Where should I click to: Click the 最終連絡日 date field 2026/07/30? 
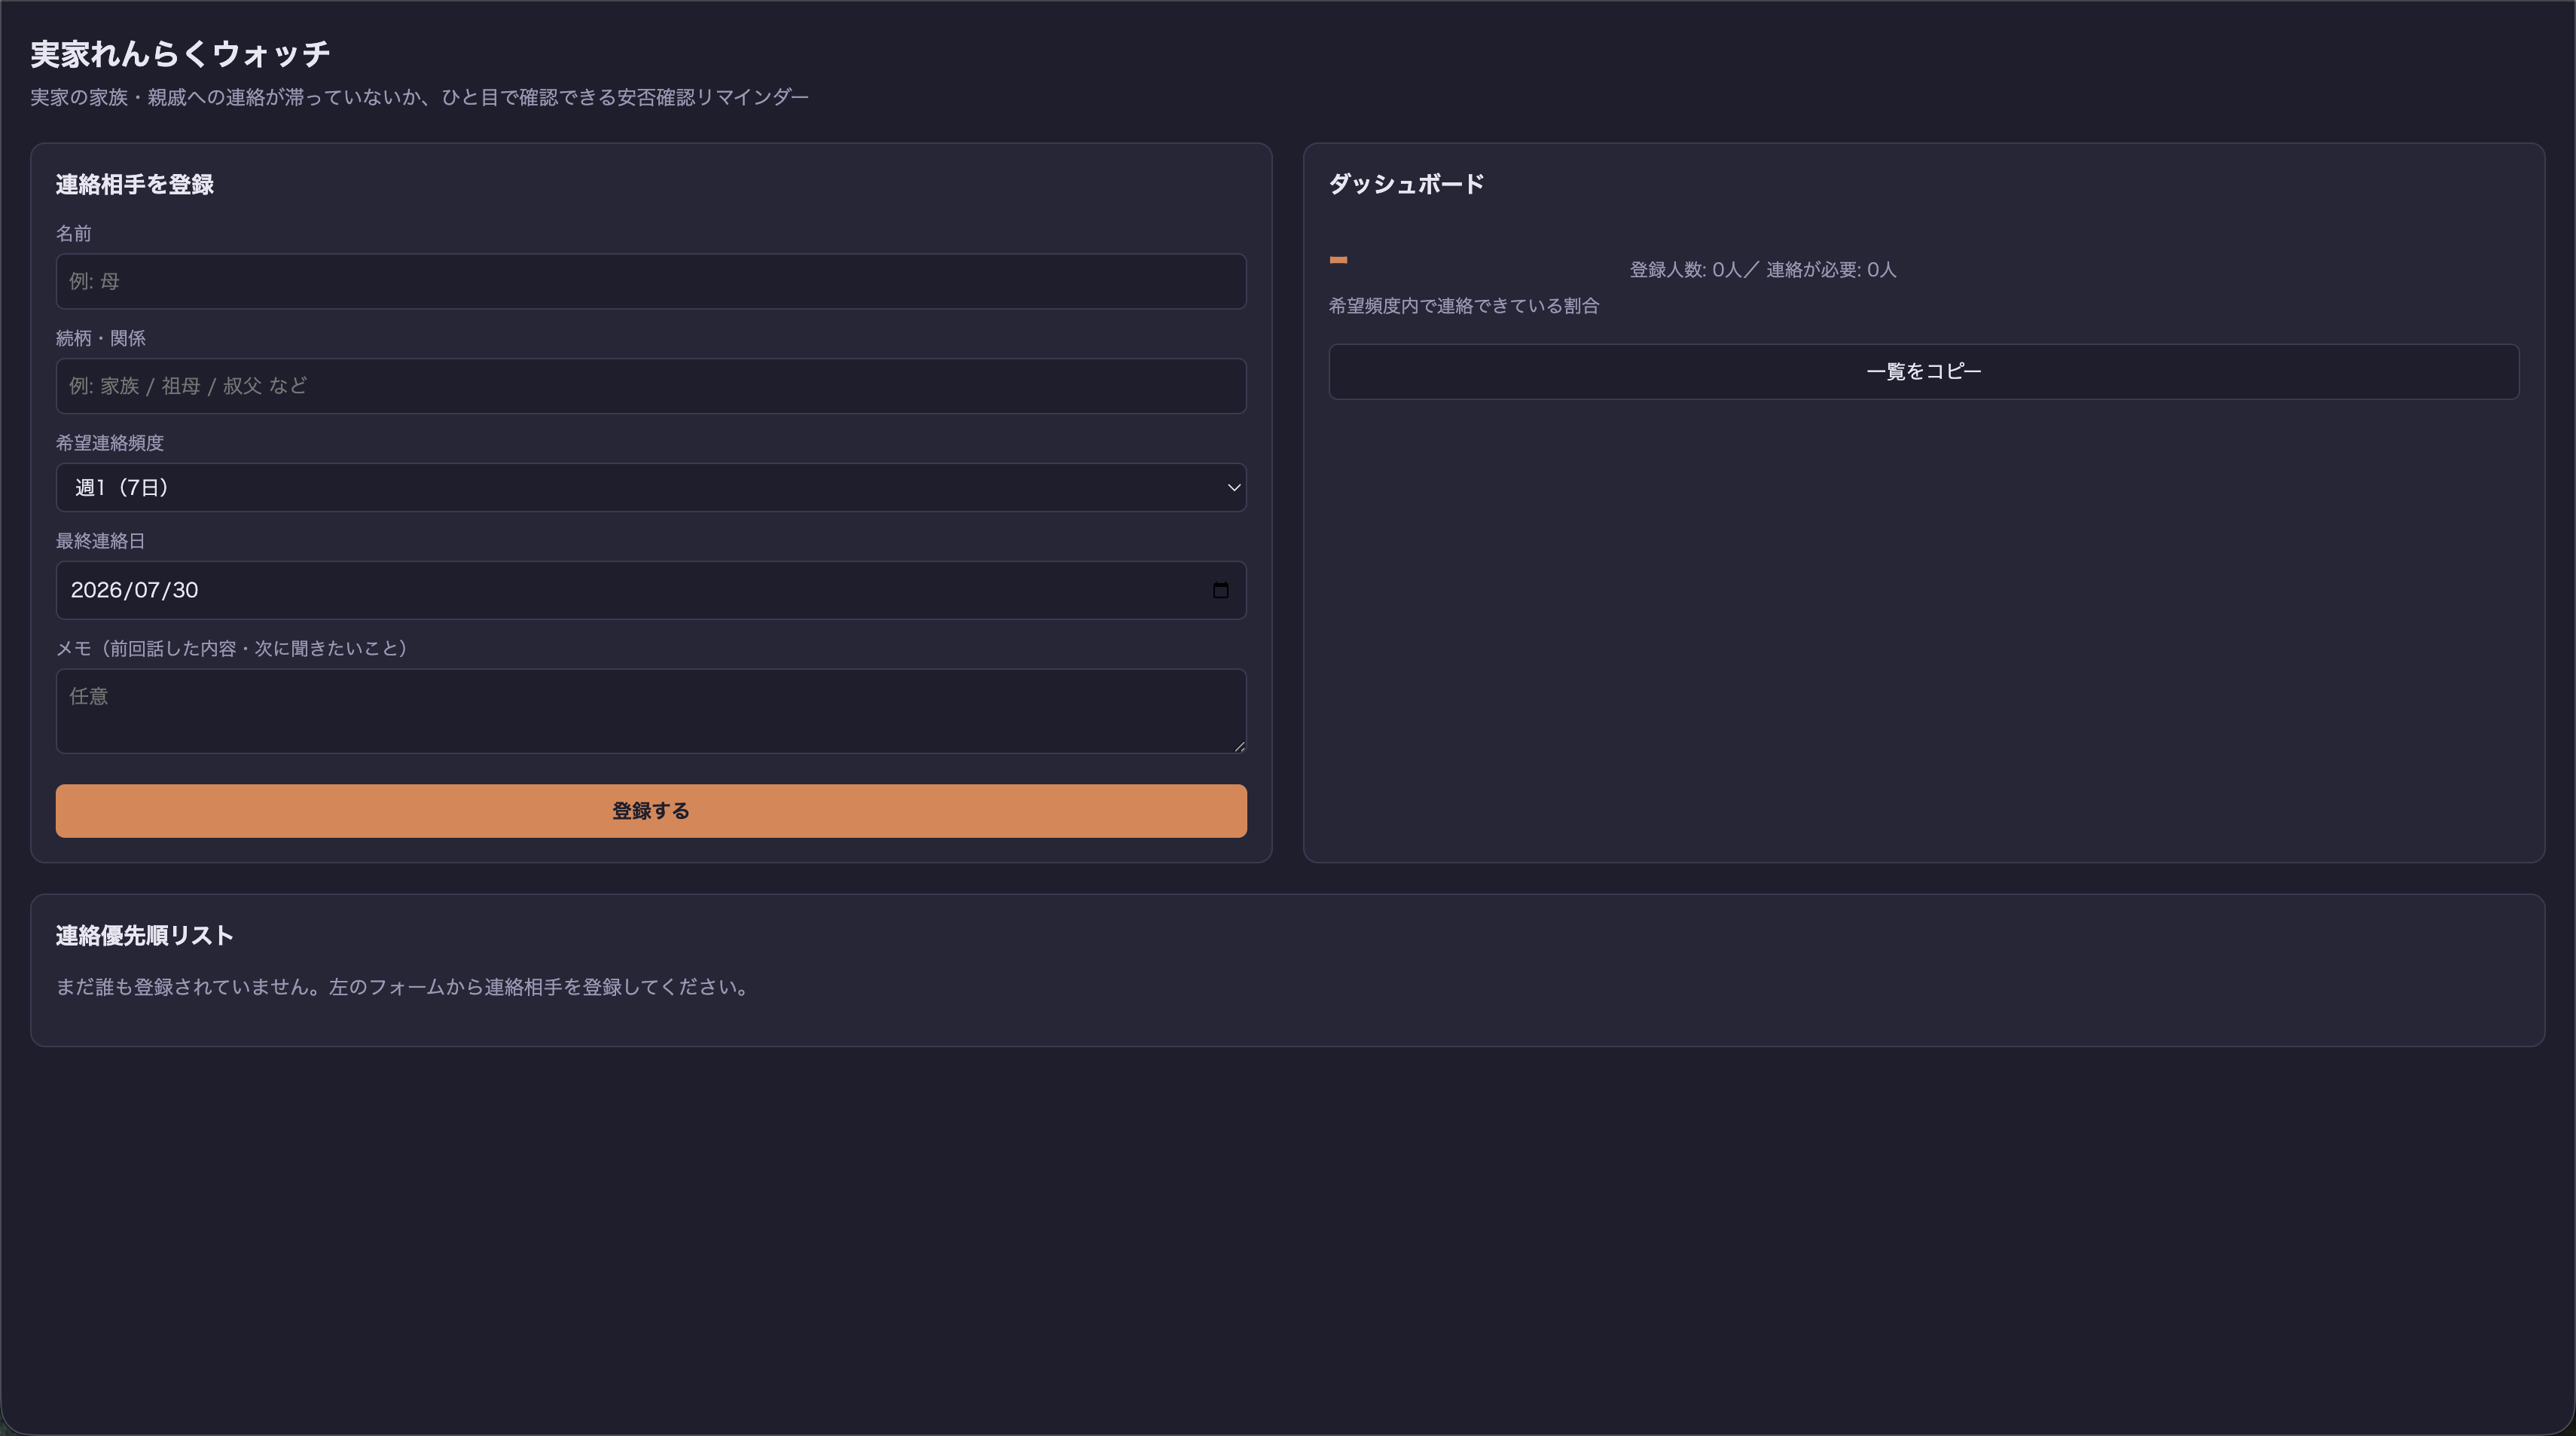[x=651, y=590]
